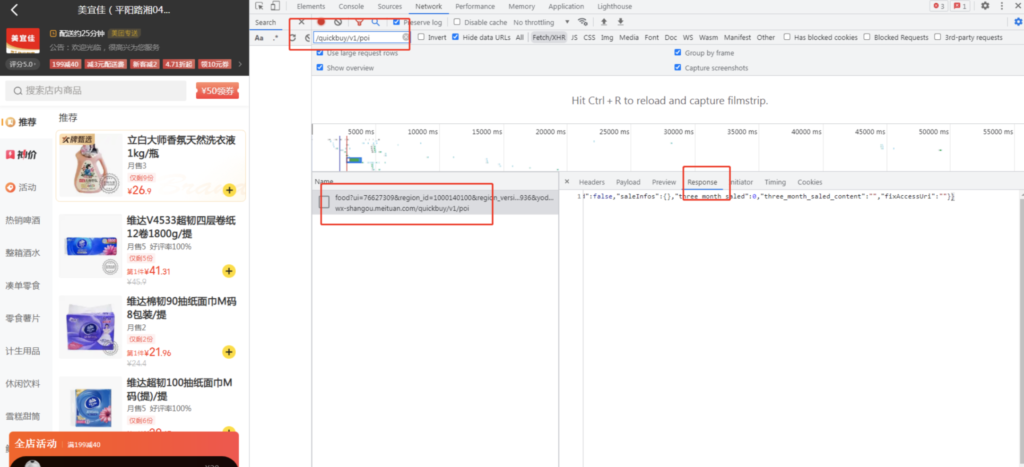Click the red record network log button
Viewport: 1024px width, 467px height.
click(322, 22)
